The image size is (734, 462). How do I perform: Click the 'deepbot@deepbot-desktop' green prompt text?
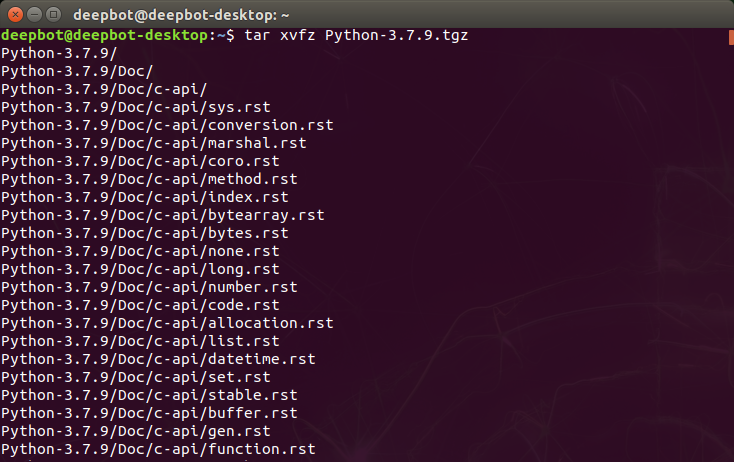(104, 36)
